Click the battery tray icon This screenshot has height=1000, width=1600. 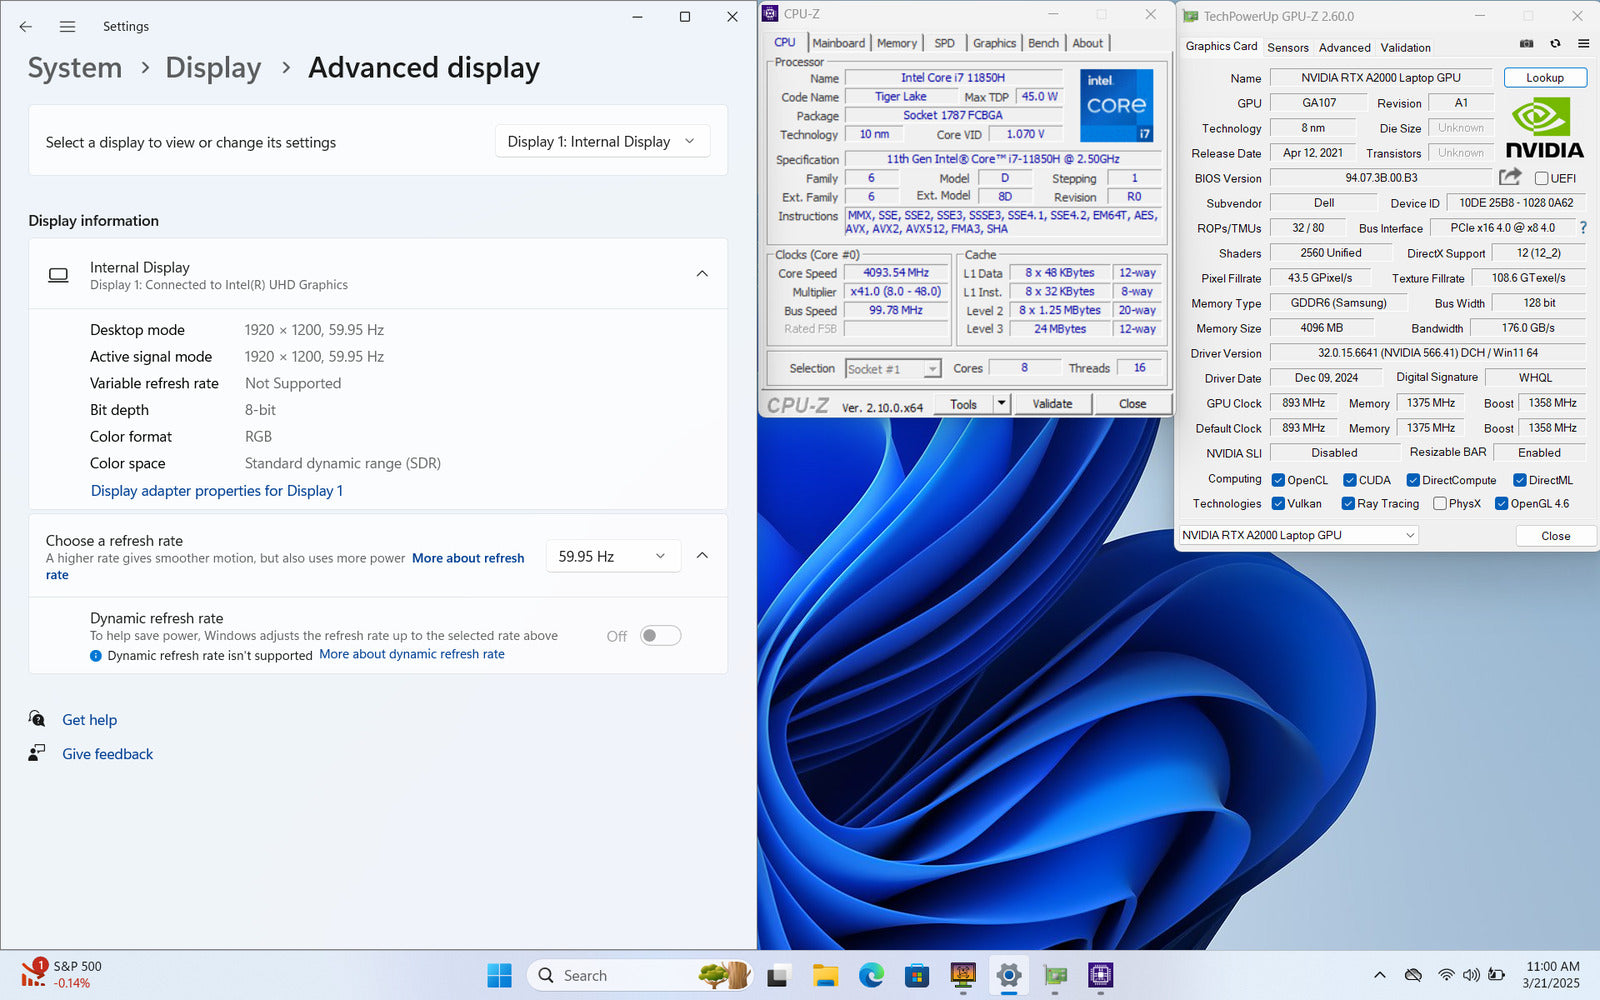point(1497,975)
